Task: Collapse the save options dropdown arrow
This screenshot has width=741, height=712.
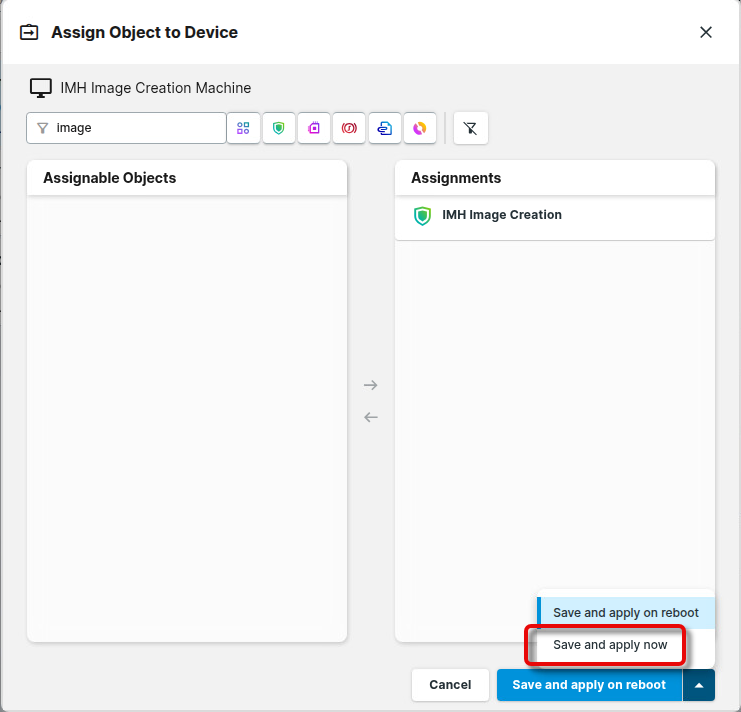Action: (x=699, y=685)
